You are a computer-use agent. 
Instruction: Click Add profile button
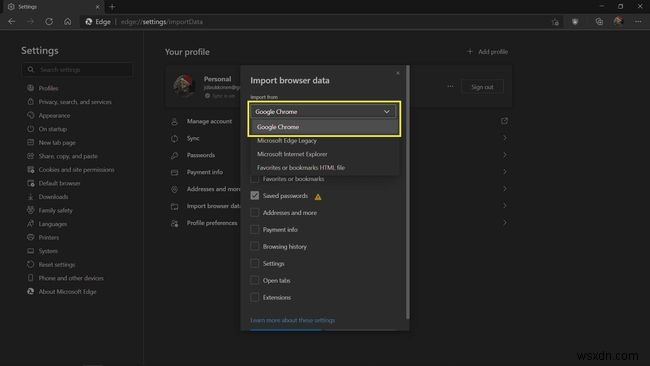(x=488, y=52)
